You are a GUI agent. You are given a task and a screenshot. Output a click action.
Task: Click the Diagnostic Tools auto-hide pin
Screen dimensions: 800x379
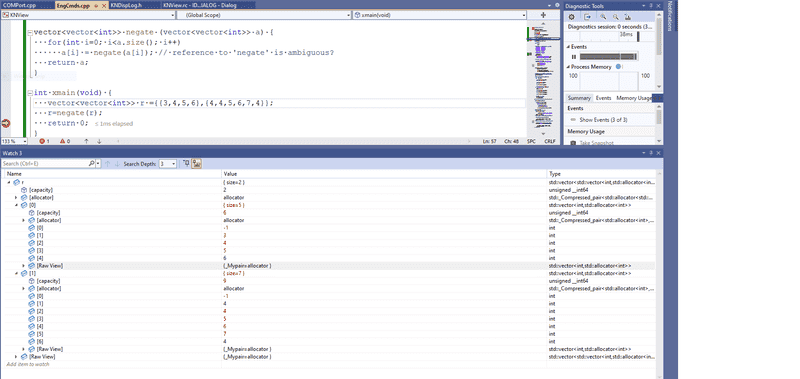652,6
